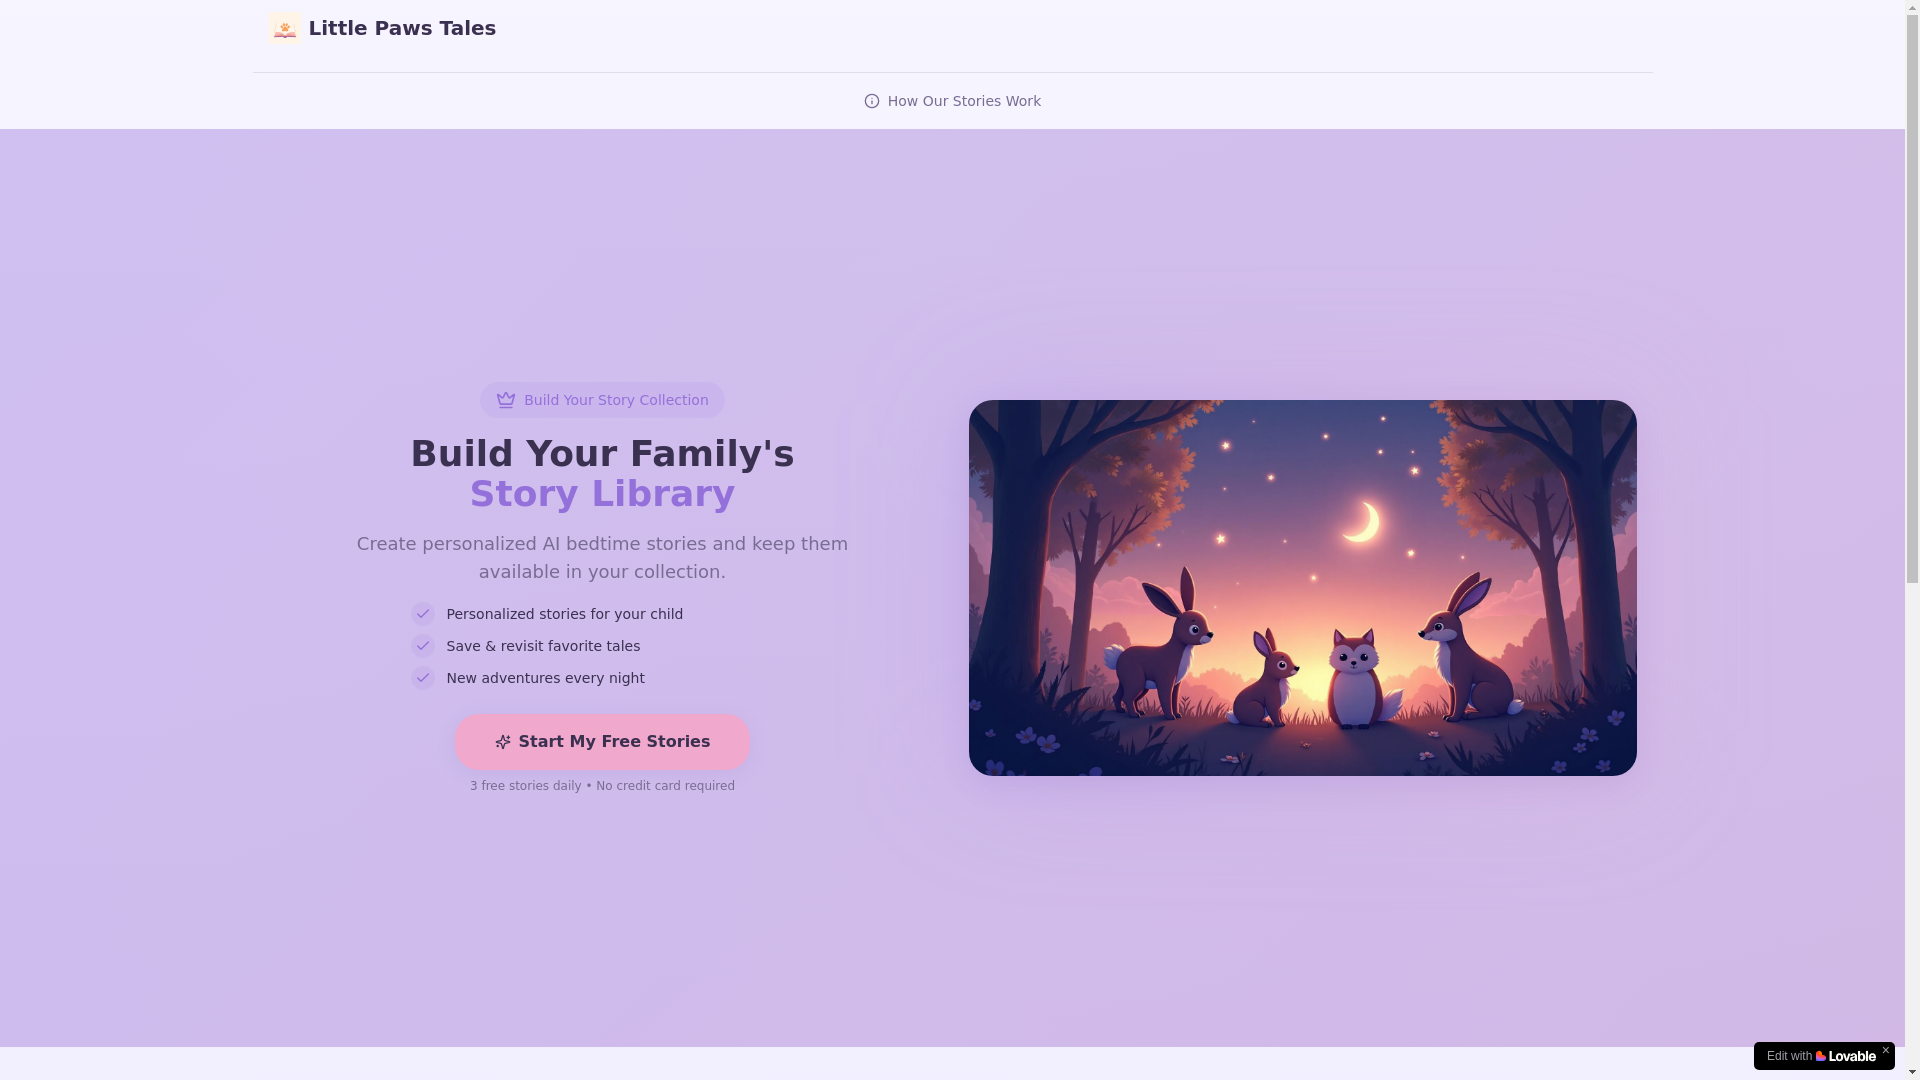Click the scrollbar down arrow

tap(1912, 1073)
